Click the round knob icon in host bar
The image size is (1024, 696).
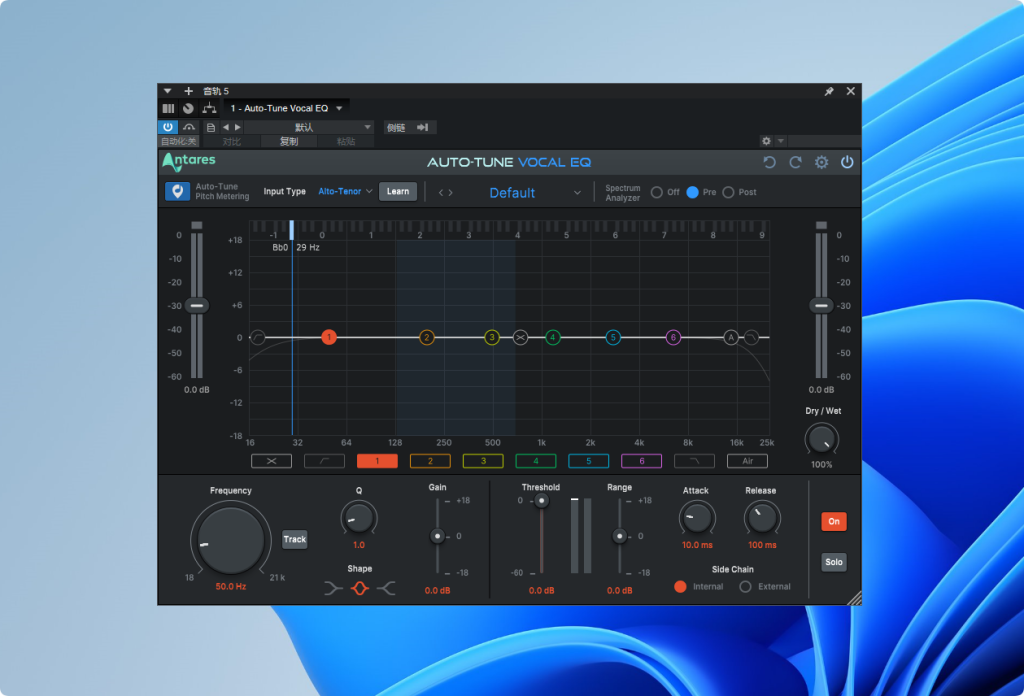(188, 108)
